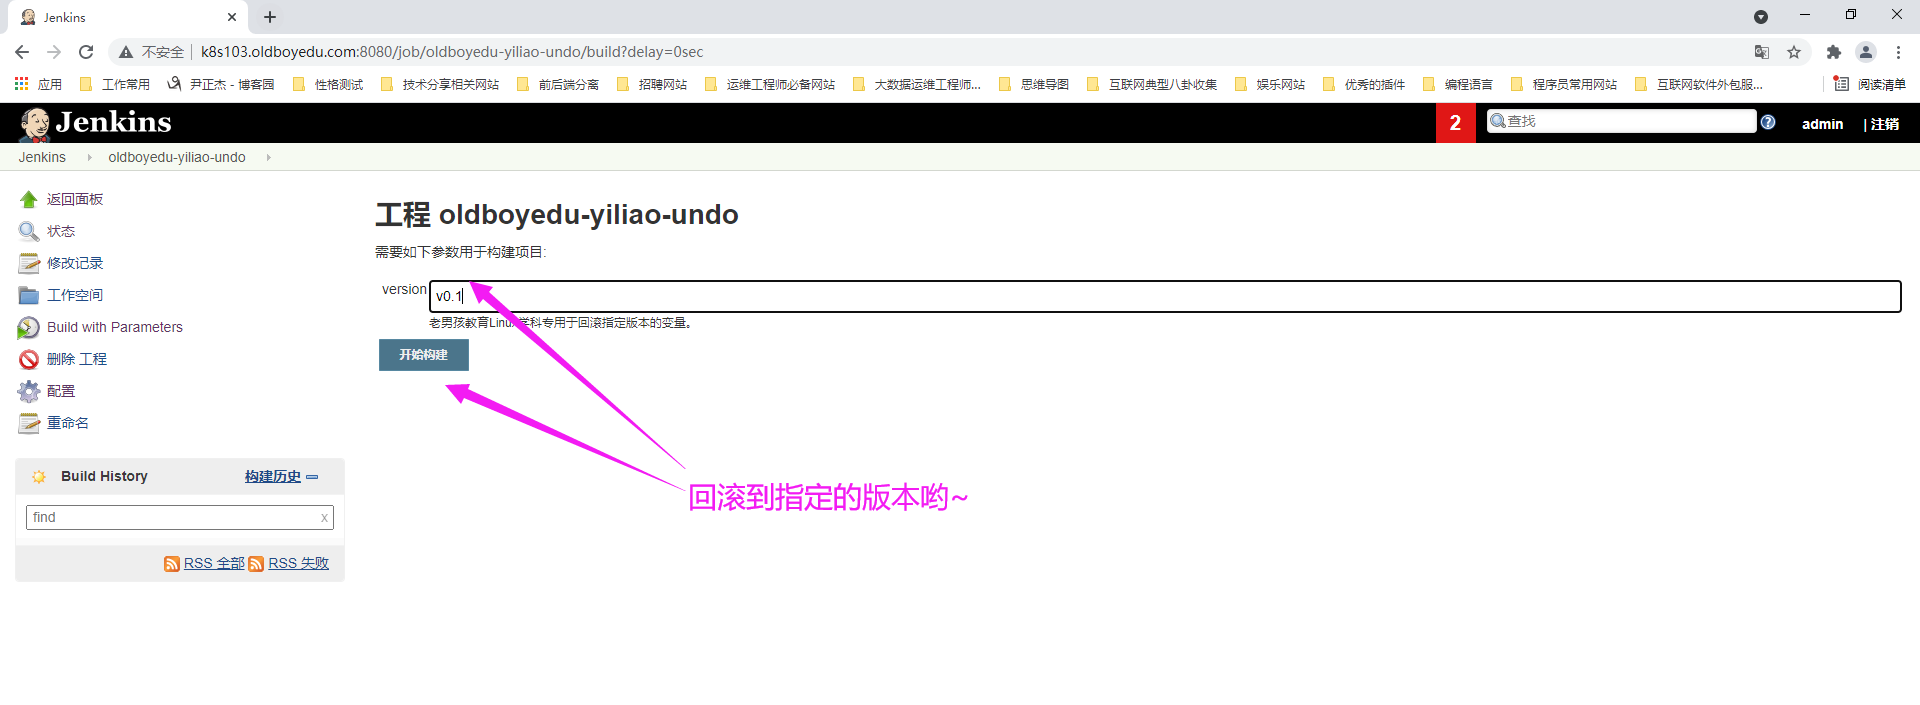1920x705 pixels.
Task: Open the 编程语言 bookmark folder
Action: 1458,85
